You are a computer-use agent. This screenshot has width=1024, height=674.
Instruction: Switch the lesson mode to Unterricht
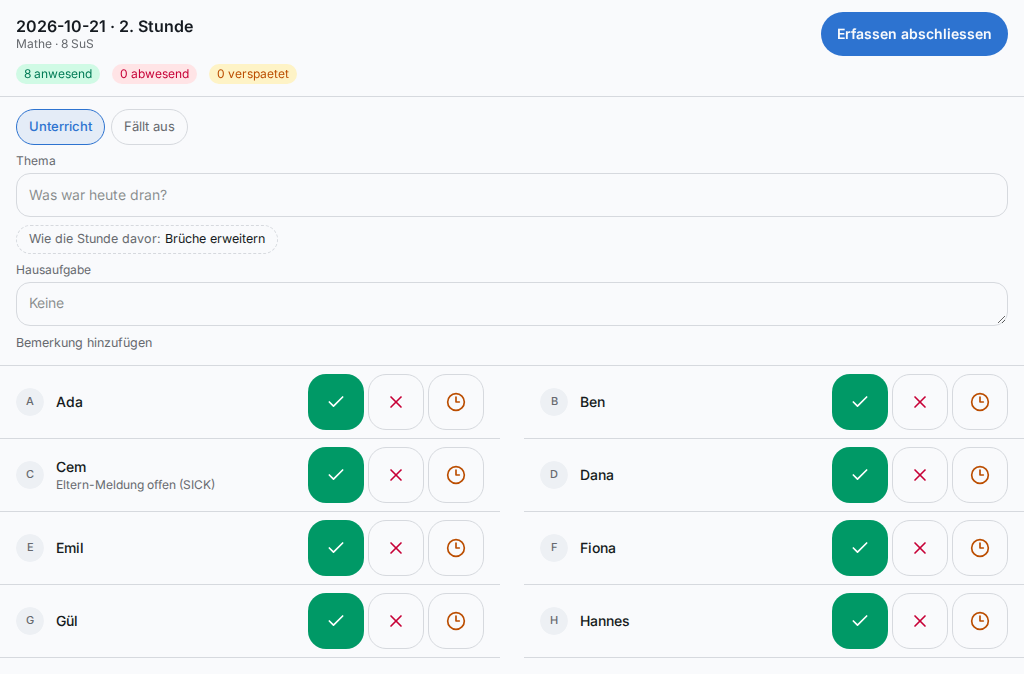[x=60, y=127]
